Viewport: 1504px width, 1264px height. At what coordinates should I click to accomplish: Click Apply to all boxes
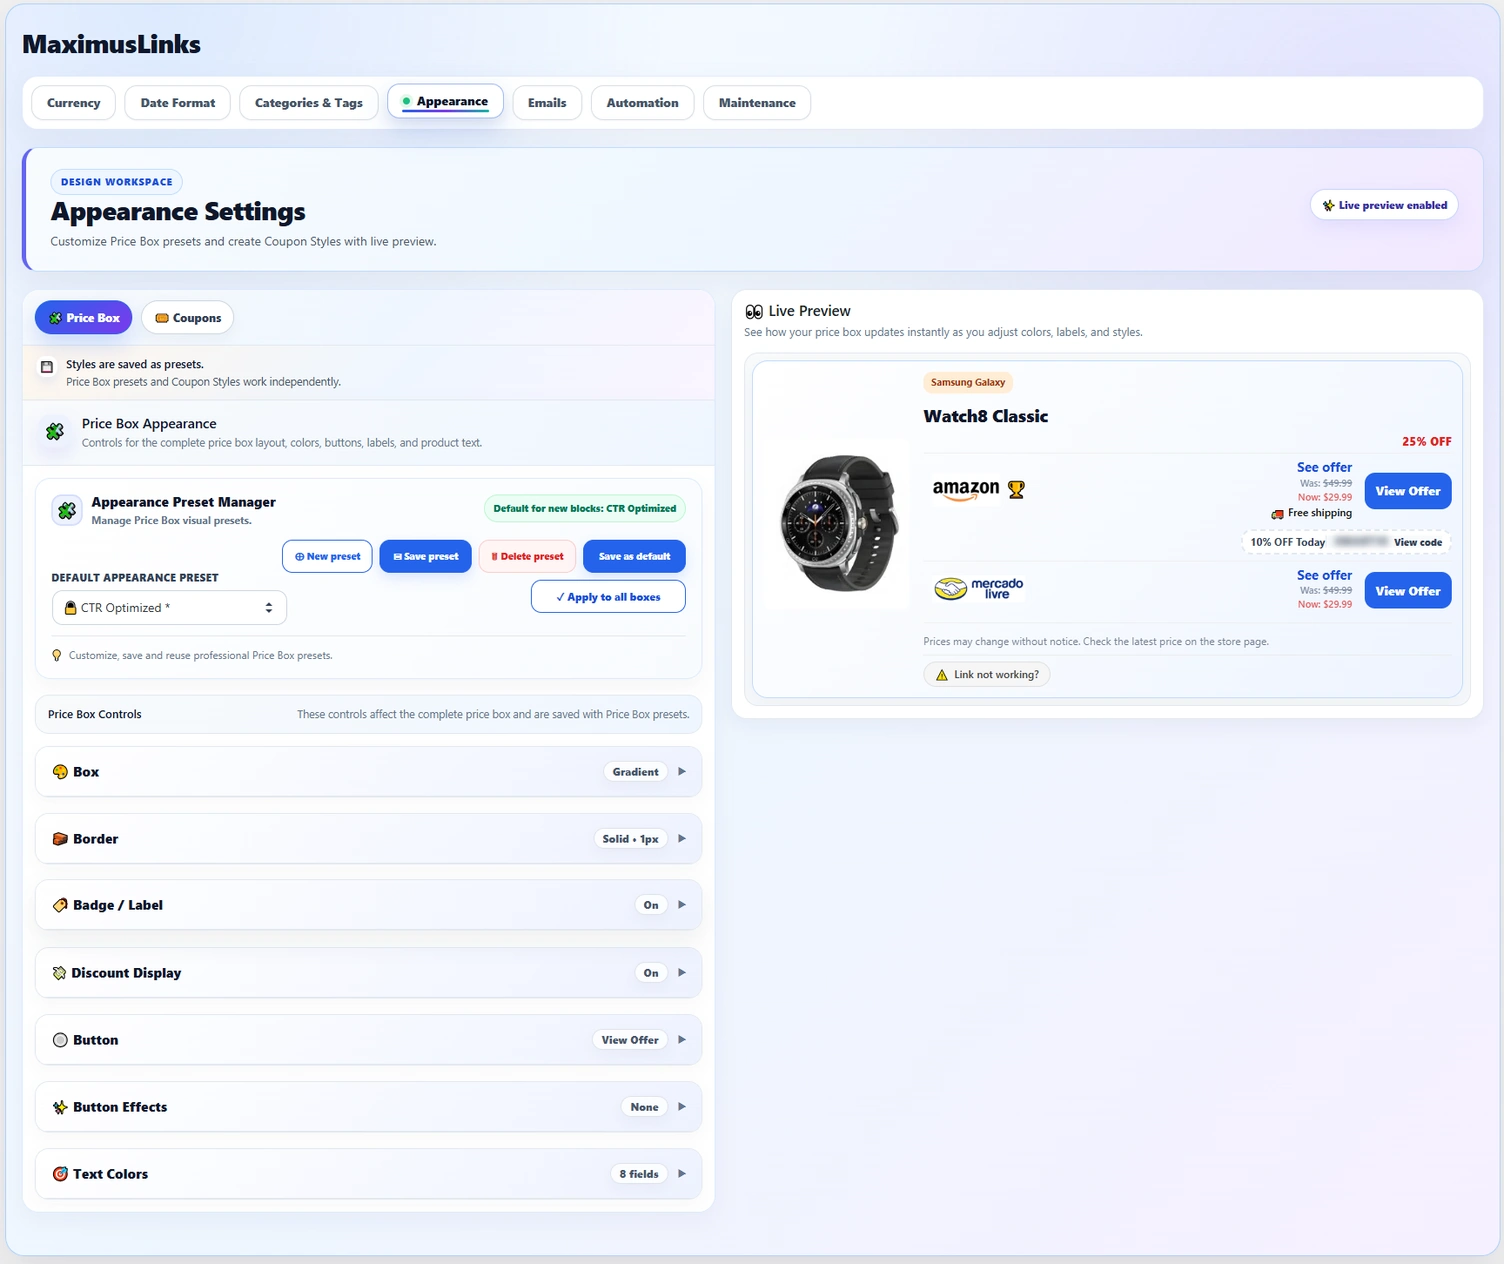[608, 597]
